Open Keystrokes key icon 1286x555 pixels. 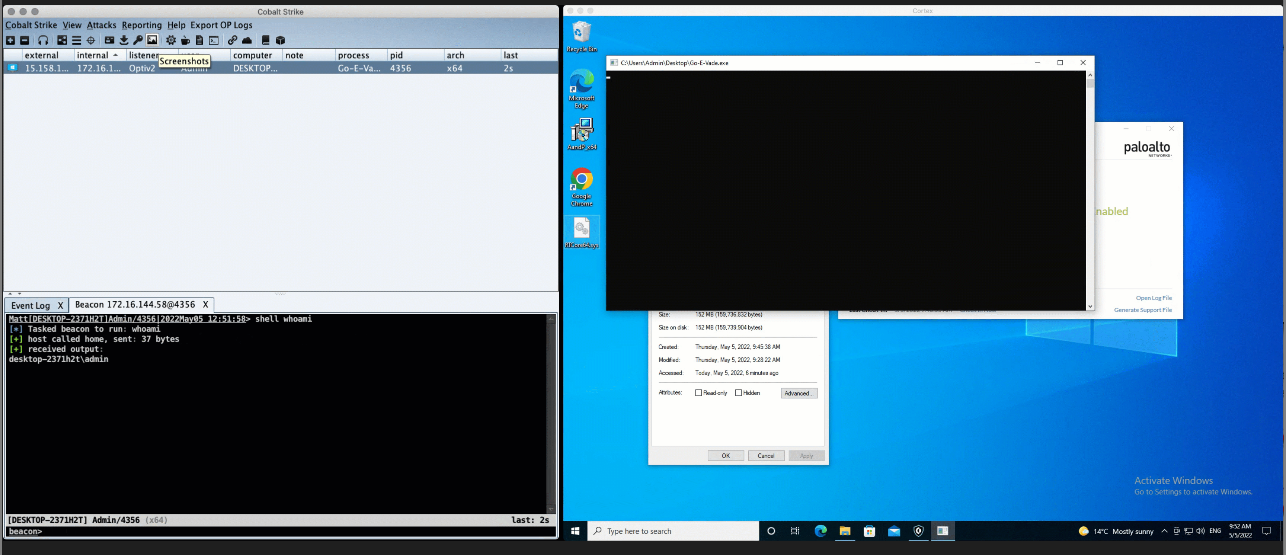(138, 40)
